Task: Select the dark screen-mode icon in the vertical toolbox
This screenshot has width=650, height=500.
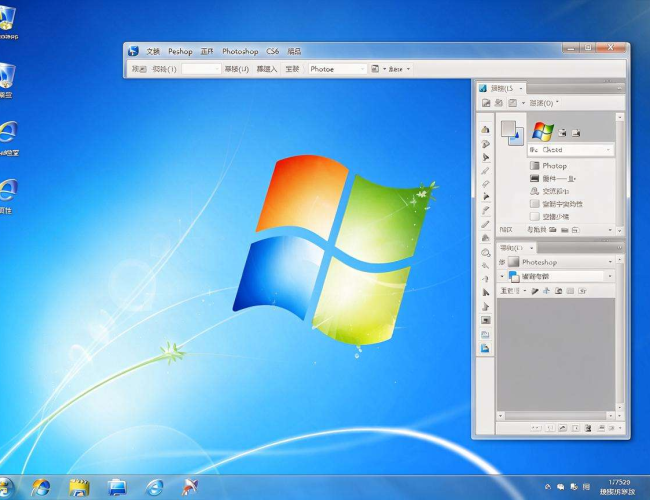Action: pos(485,320)
